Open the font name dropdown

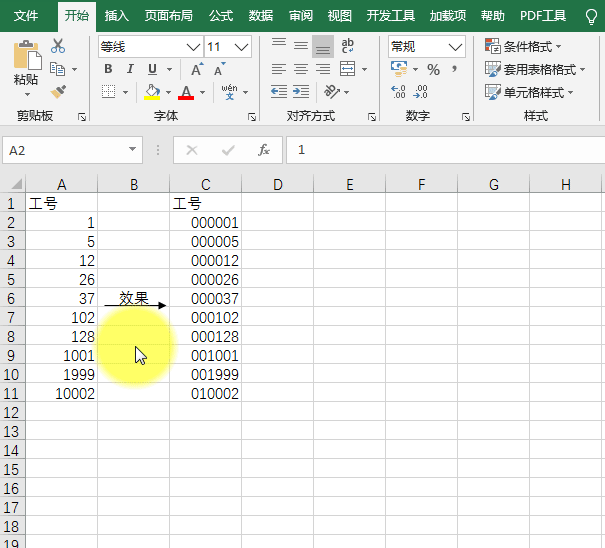tap(193, 47)
